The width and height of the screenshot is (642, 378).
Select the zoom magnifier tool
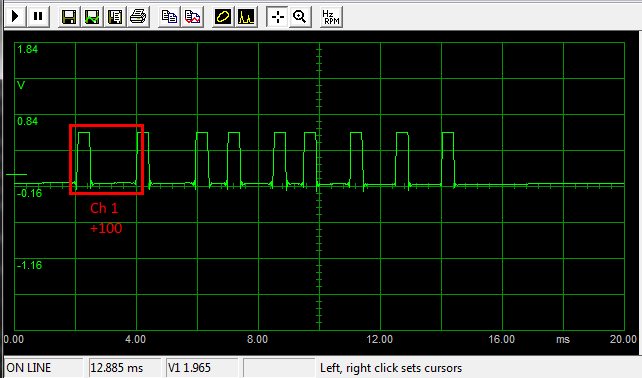pyautogui.click(x=300, y=17)
